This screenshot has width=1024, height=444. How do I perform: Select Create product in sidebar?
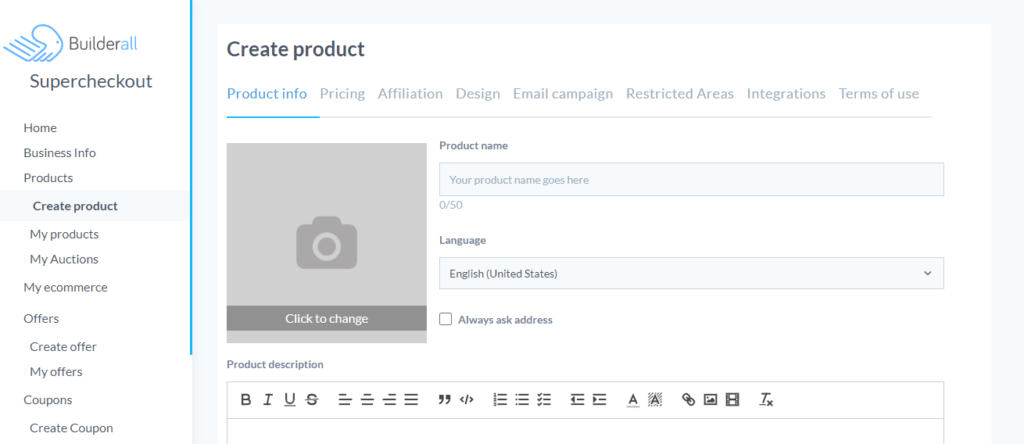coord(75,206)
